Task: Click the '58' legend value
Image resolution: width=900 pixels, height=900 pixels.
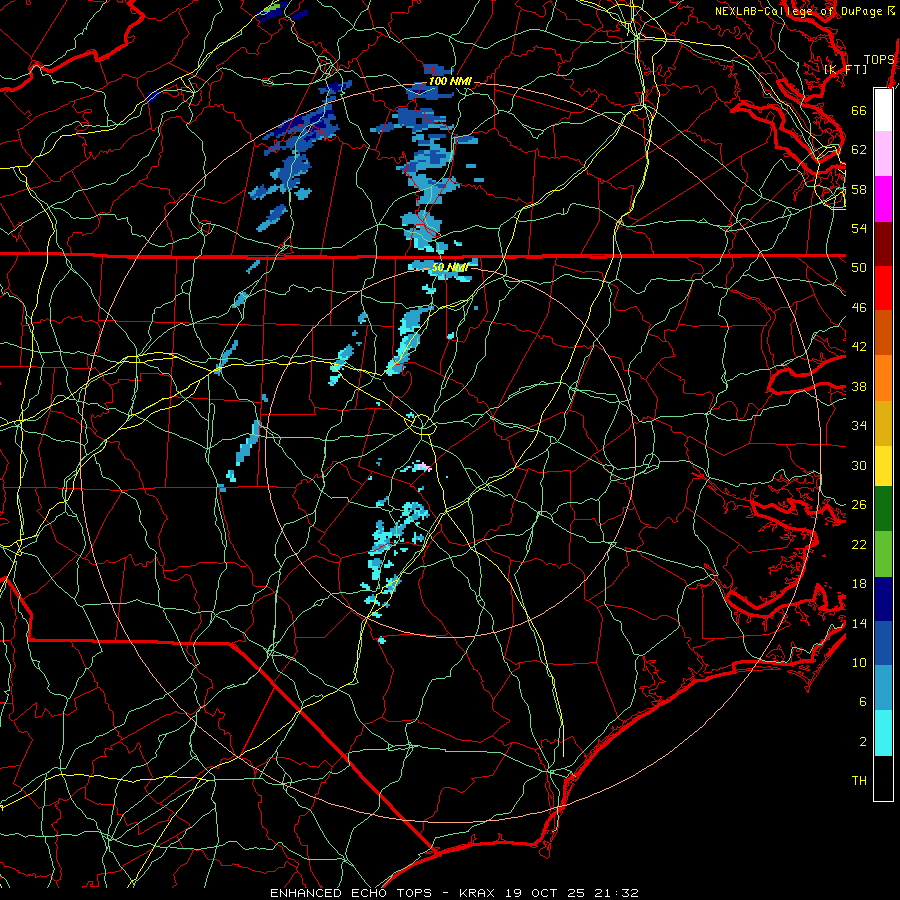Action: point(859,189)
